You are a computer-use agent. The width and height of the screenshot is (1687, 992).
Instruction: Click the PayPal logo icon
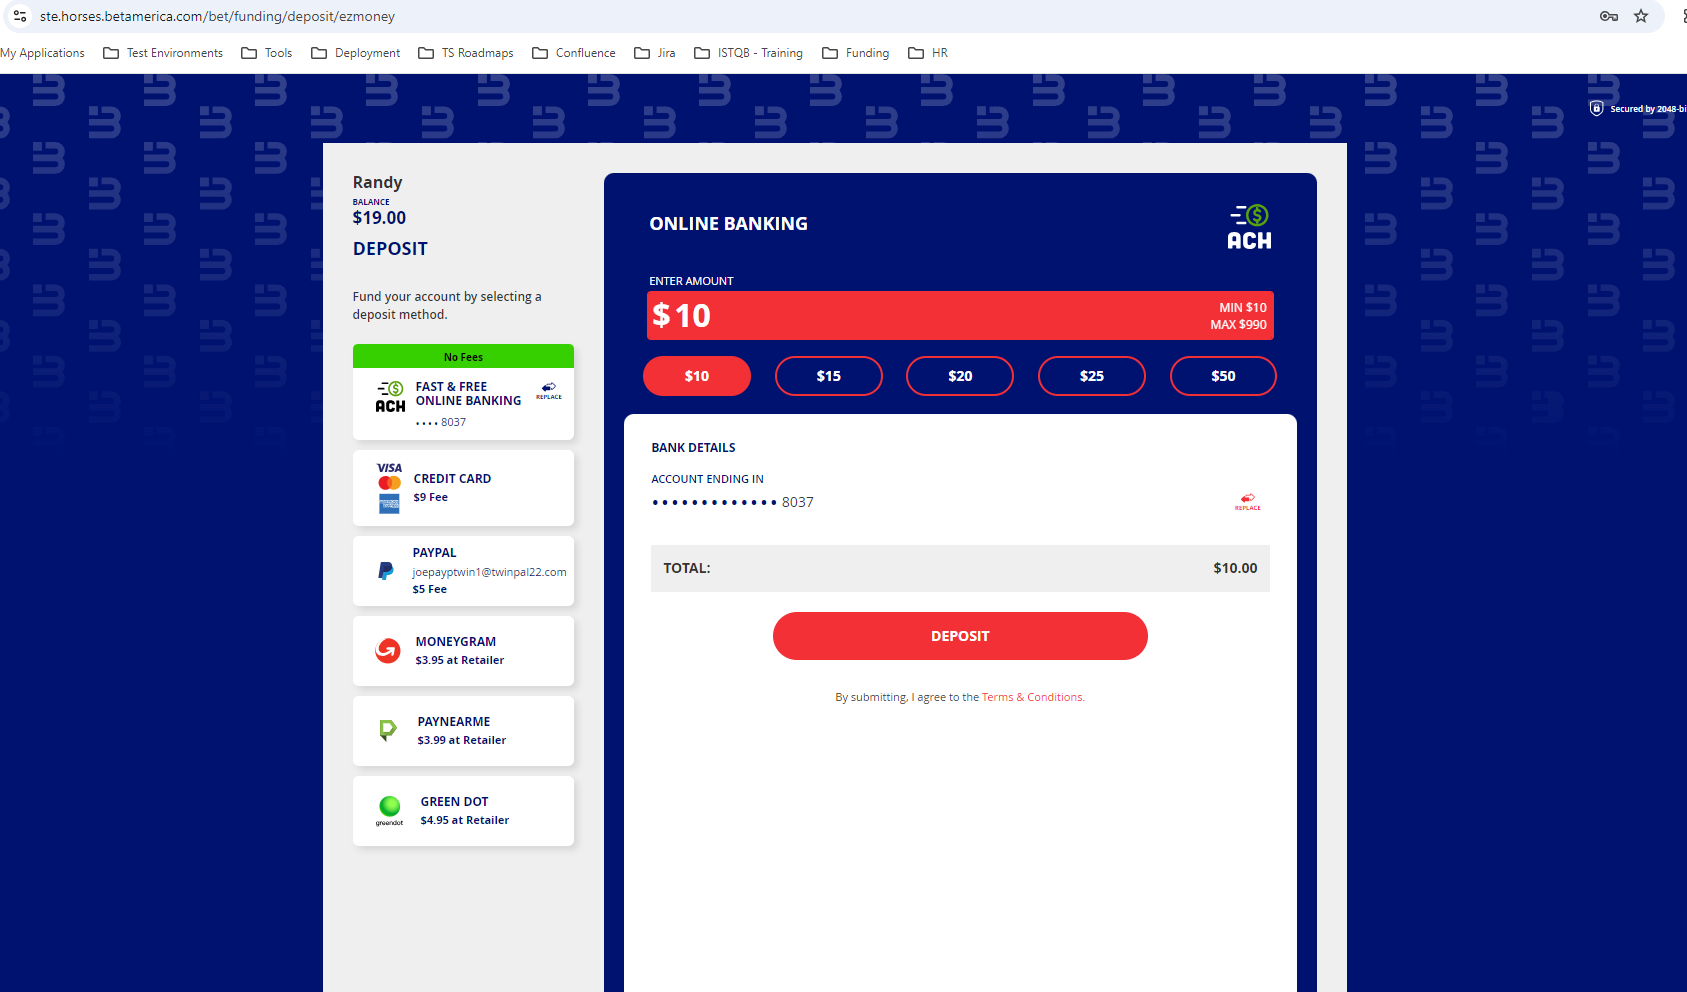click(386, 571)
